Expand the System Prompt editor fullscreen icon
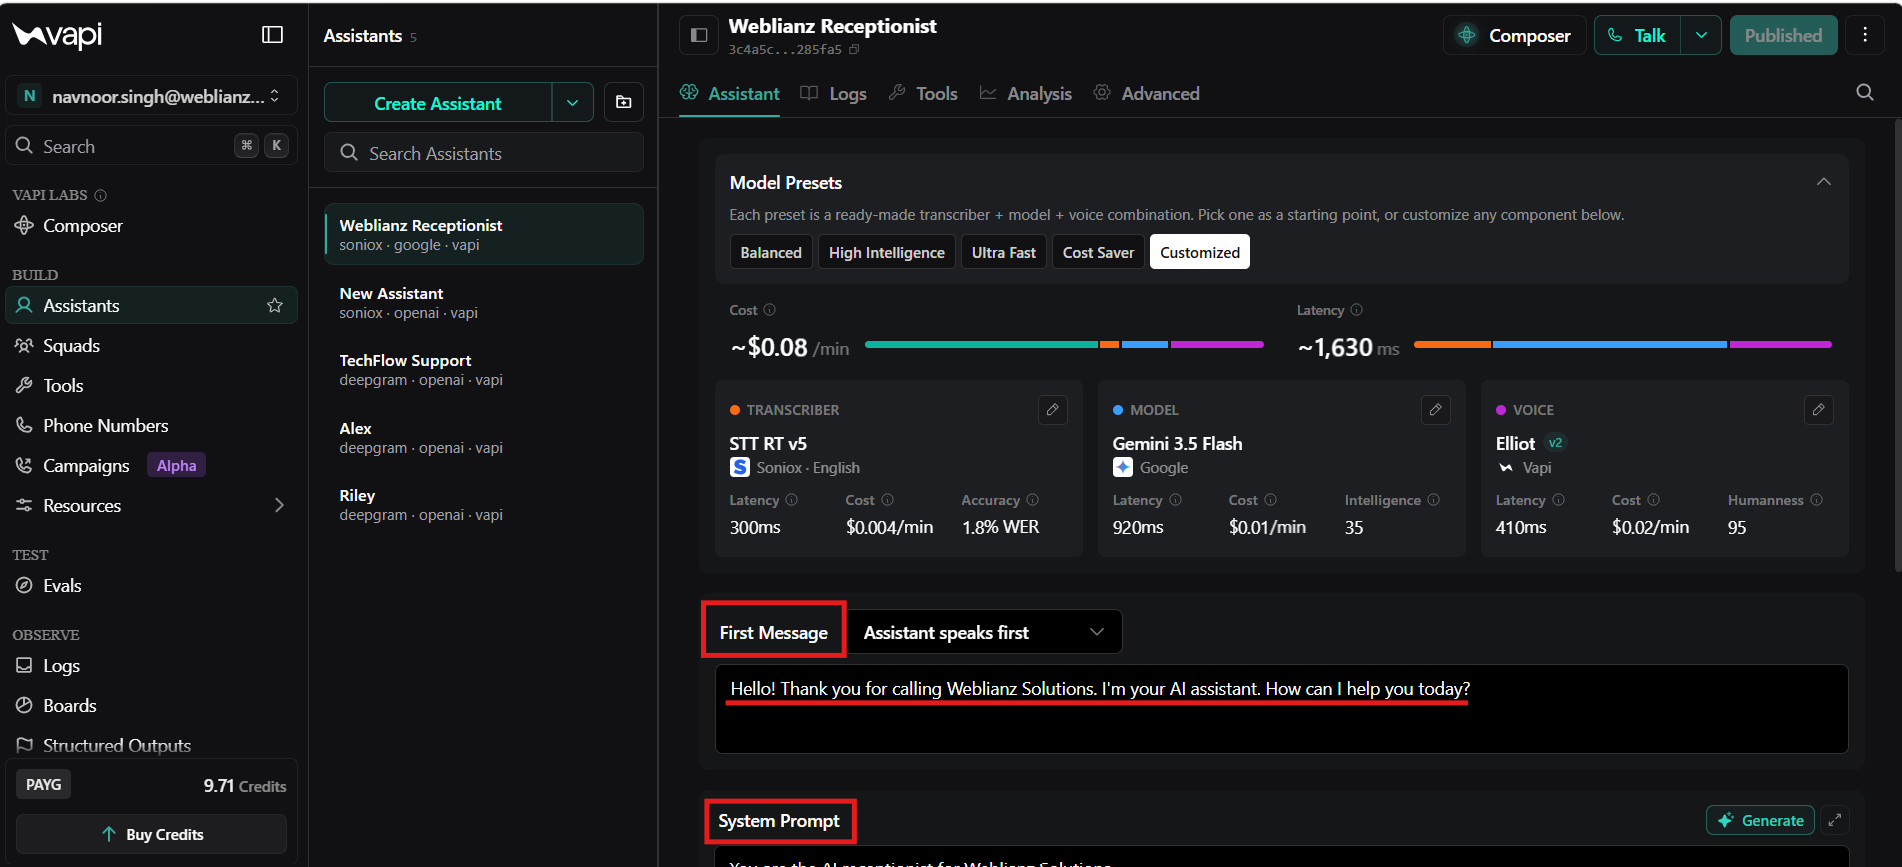 pyautogui.click(x=1834, y=820)
